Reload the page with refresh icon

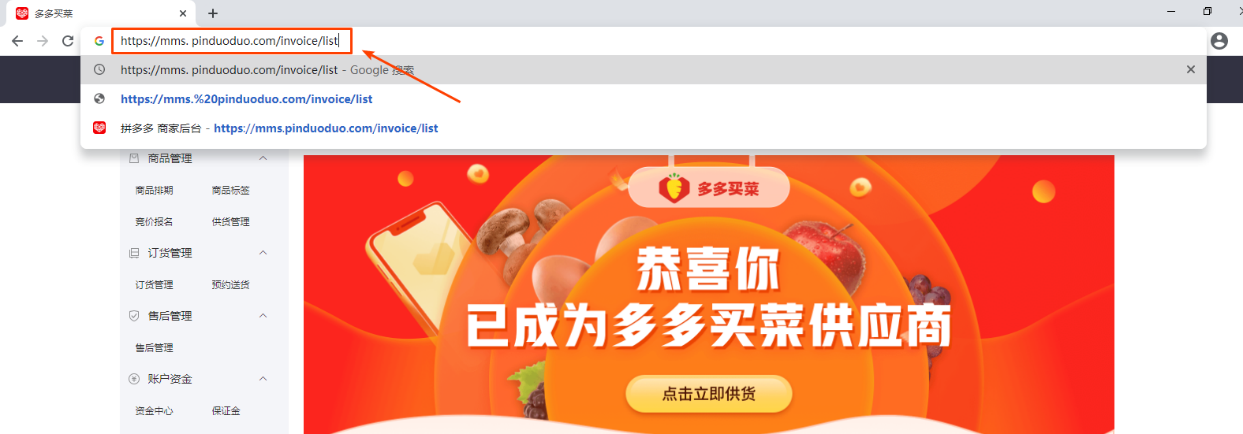pos(68,41)
